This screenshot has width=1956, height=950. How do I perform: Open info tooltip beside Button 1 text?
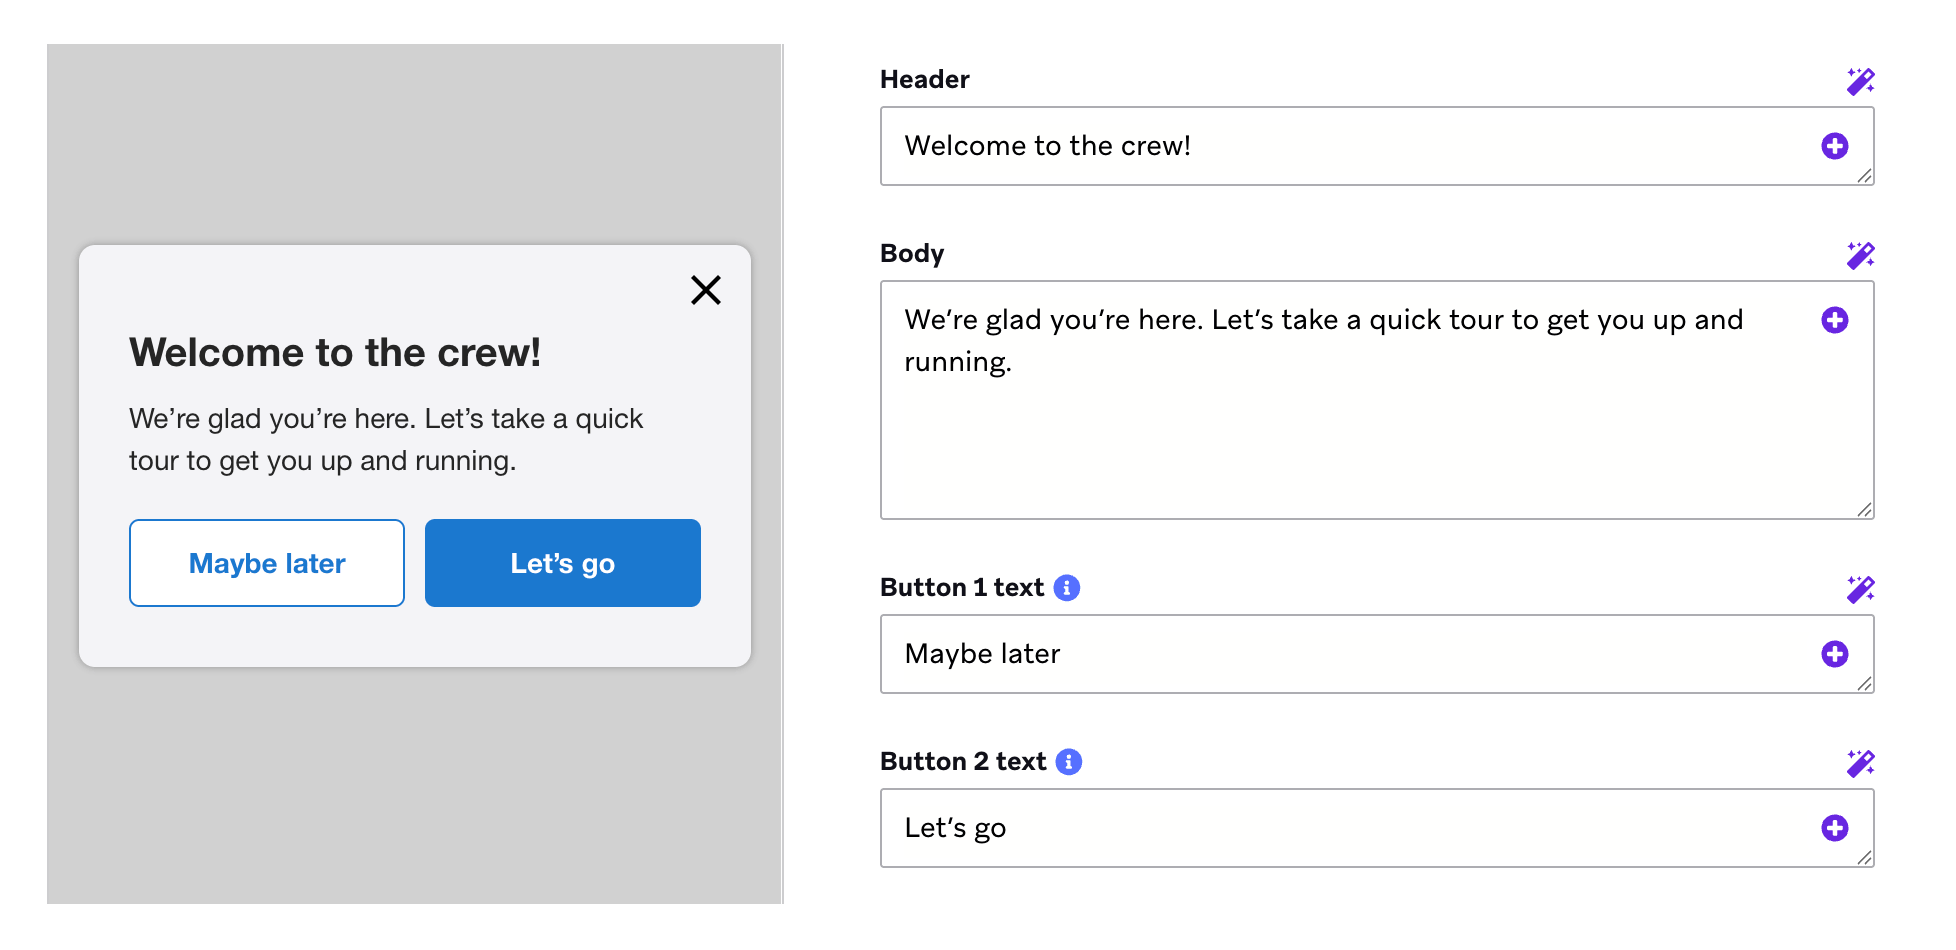point(1067,588)
